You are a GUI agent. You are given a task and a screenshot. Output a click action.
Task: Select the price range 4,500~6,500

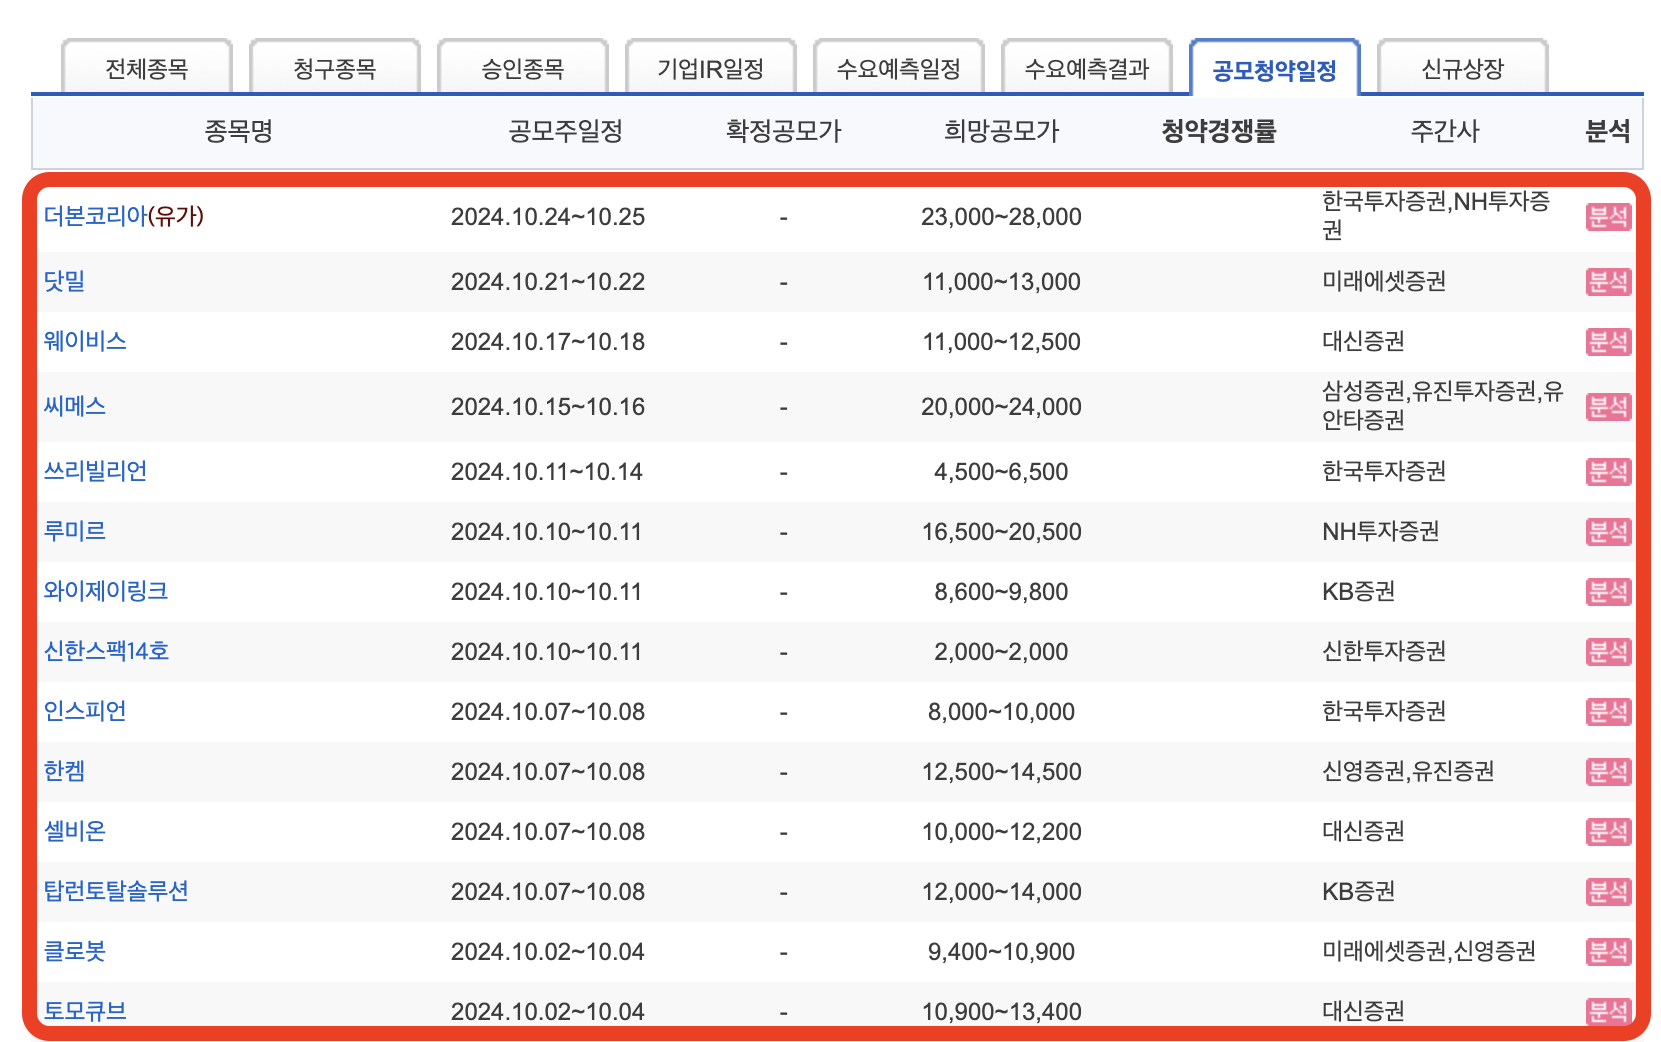pyautogui.click(x=1001, y=472)
